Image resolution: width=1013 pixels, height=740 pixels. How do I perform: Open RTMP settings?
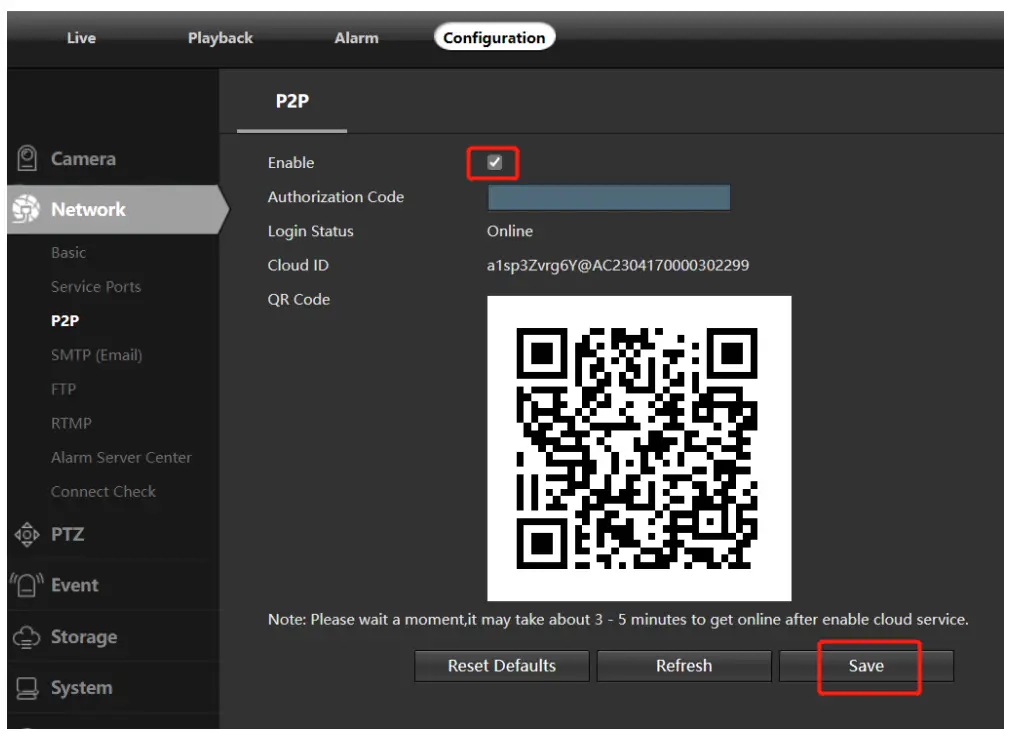(x=72, y=424)
